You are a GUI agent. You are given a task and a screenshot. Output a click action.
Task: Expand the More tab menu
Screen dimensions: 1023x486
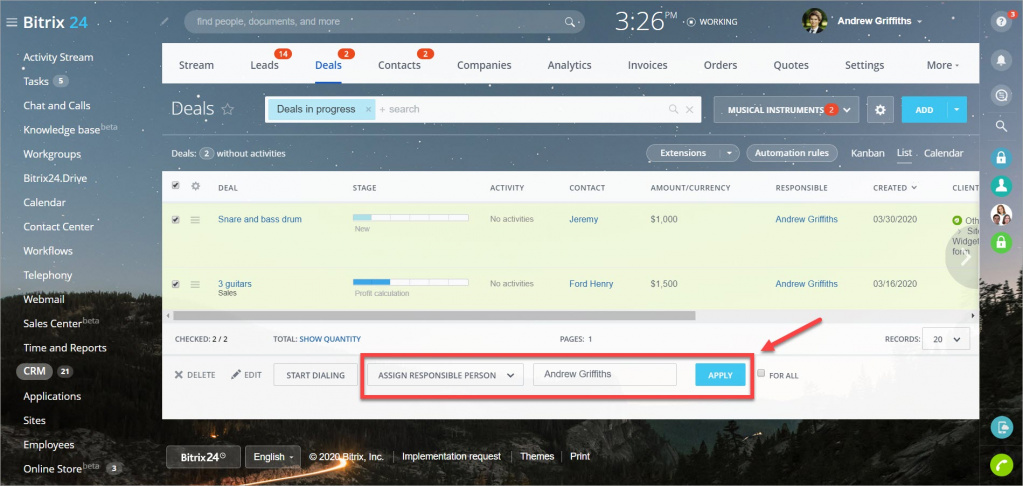pyautogui.click(x=943, y=65)
